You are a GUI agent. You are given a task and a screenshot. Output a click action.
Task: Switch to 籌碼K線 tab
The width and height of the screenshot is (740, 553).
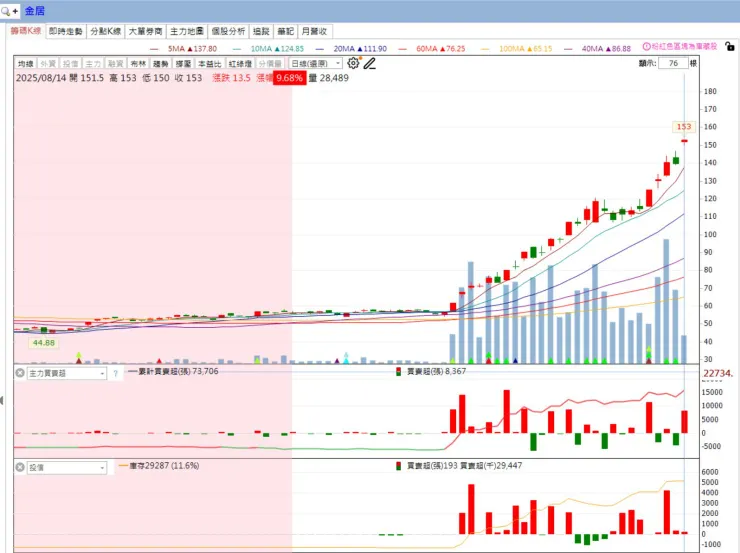[26, 31]
